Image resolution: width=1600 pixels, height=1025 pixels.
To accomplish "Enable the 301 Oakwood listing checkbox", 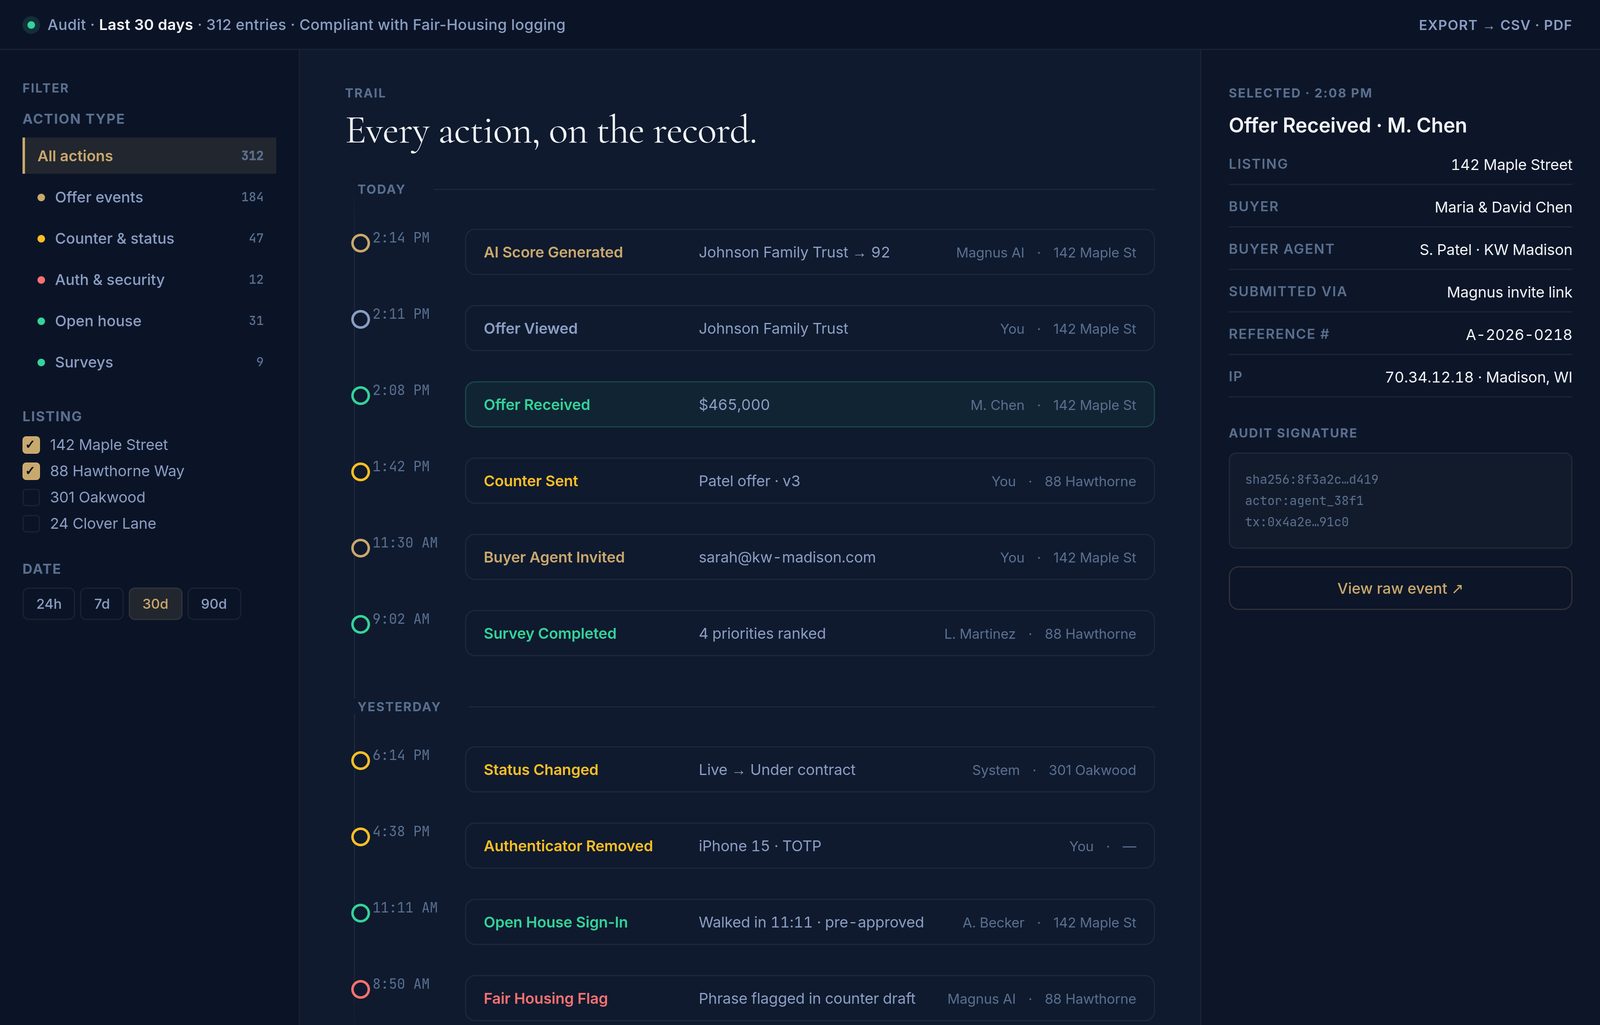I will coord(31,497).
